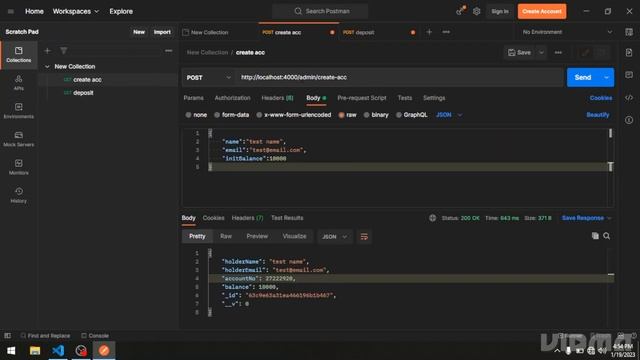
Task: Click the blue Send button
Action: coord(583,78)
